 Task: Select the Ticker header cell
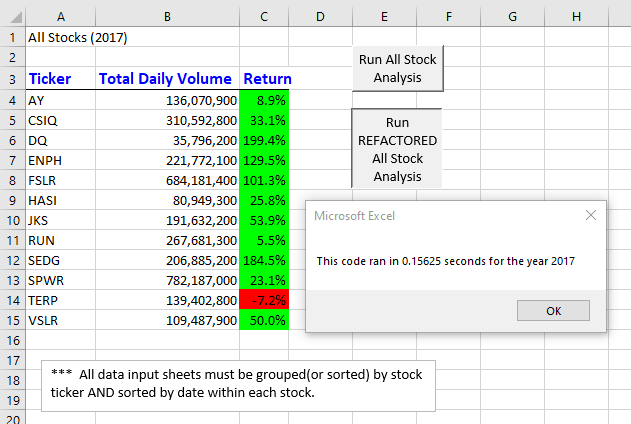(61, 79)
